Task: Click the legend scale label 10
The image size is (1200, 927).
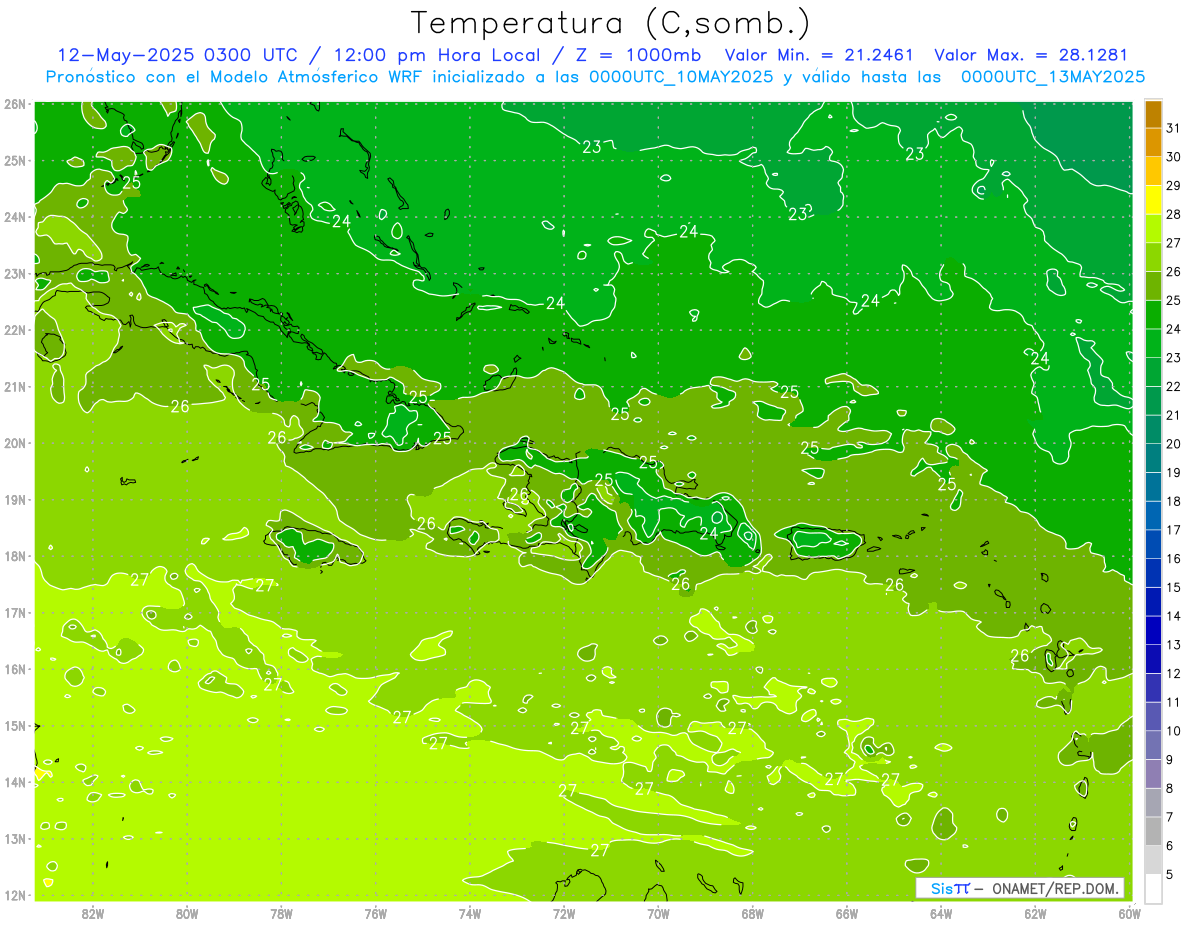Action: pos(1174,731)
